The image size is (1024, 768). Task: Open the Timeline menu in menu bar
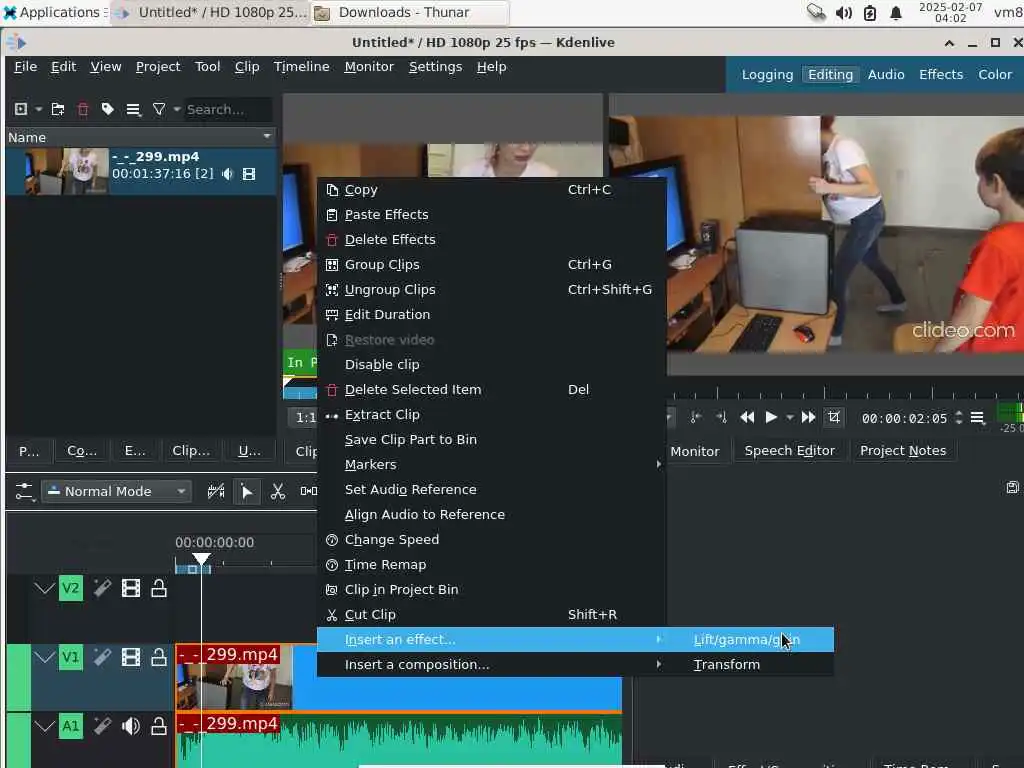click(x=301, y=67)
